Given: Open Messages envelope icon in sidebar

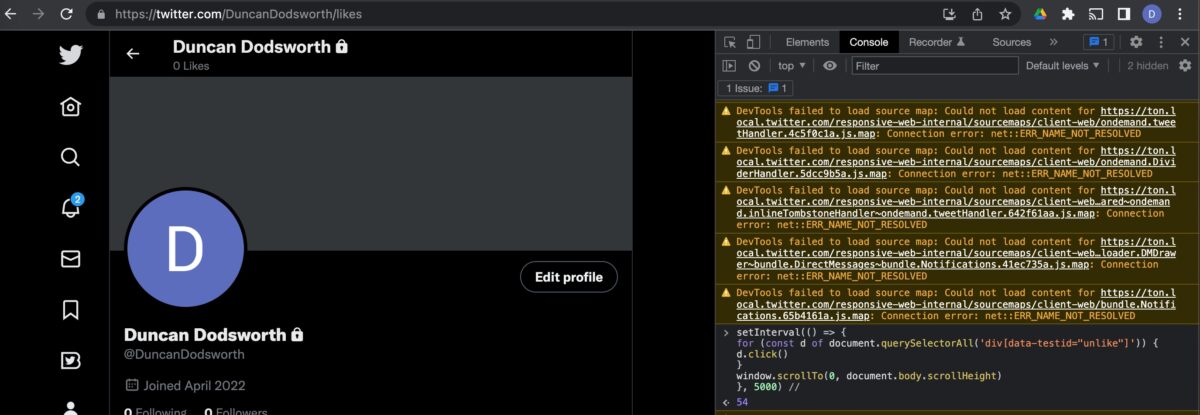Looking at the screenshot, I should click(70, 259).
